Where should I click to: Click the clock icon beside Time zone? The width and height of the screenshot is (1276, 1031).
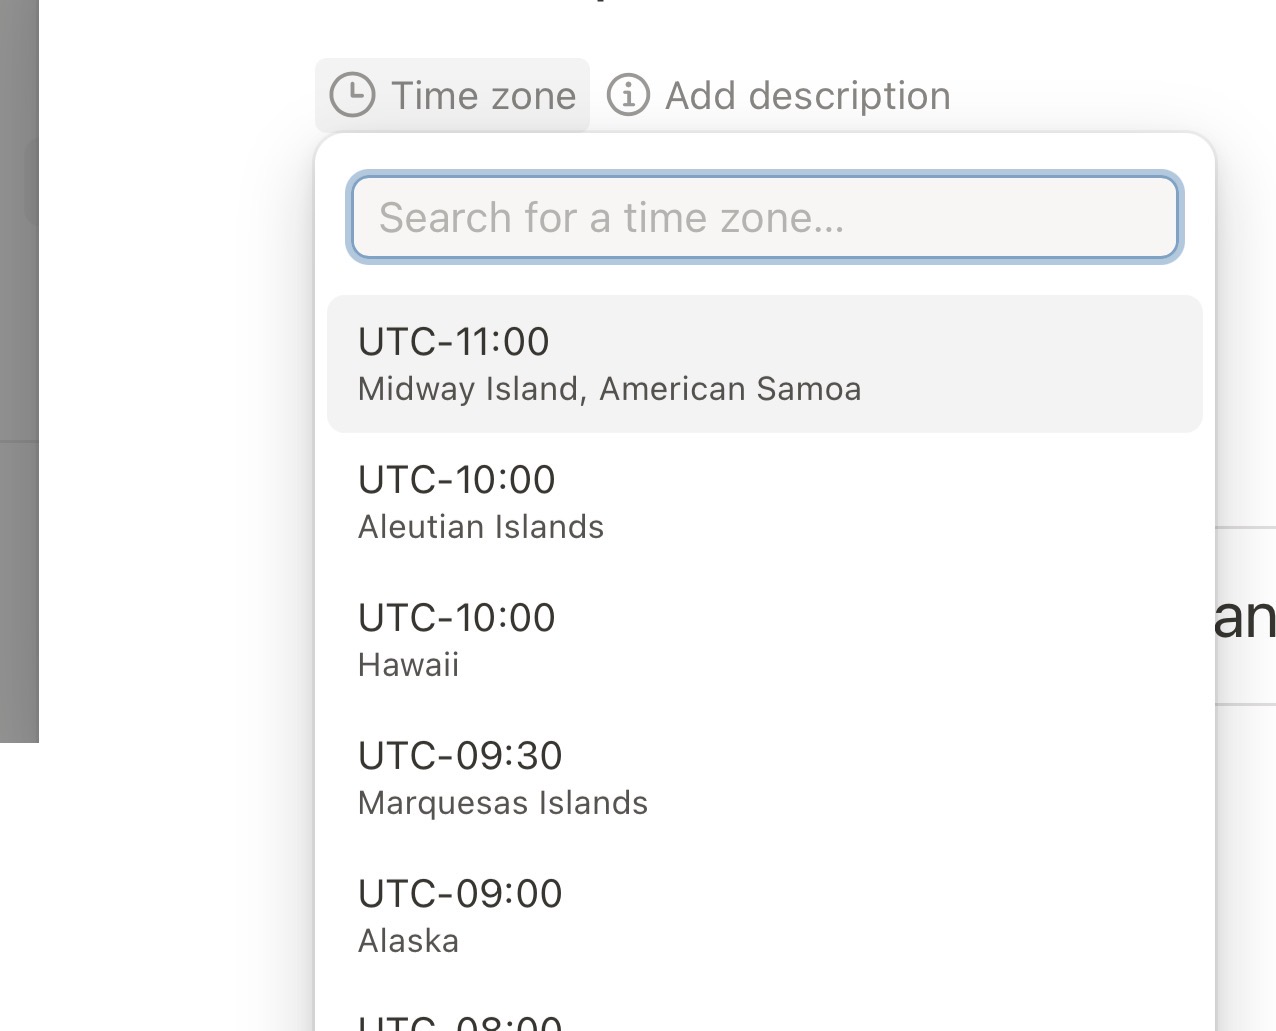[352, 96]
